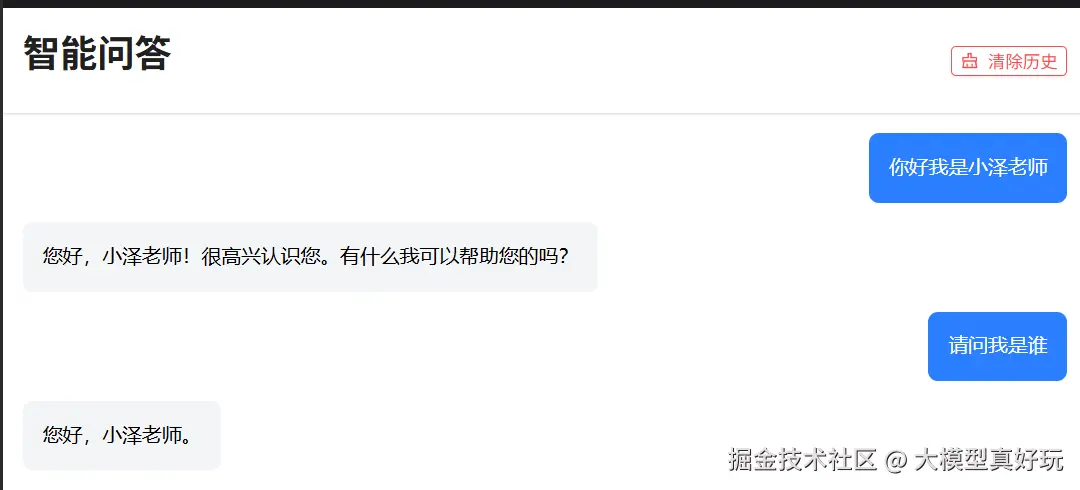Click 大模型真好玩 author name in watermark
The image size is (1080, 490).
tap(989, 460)
